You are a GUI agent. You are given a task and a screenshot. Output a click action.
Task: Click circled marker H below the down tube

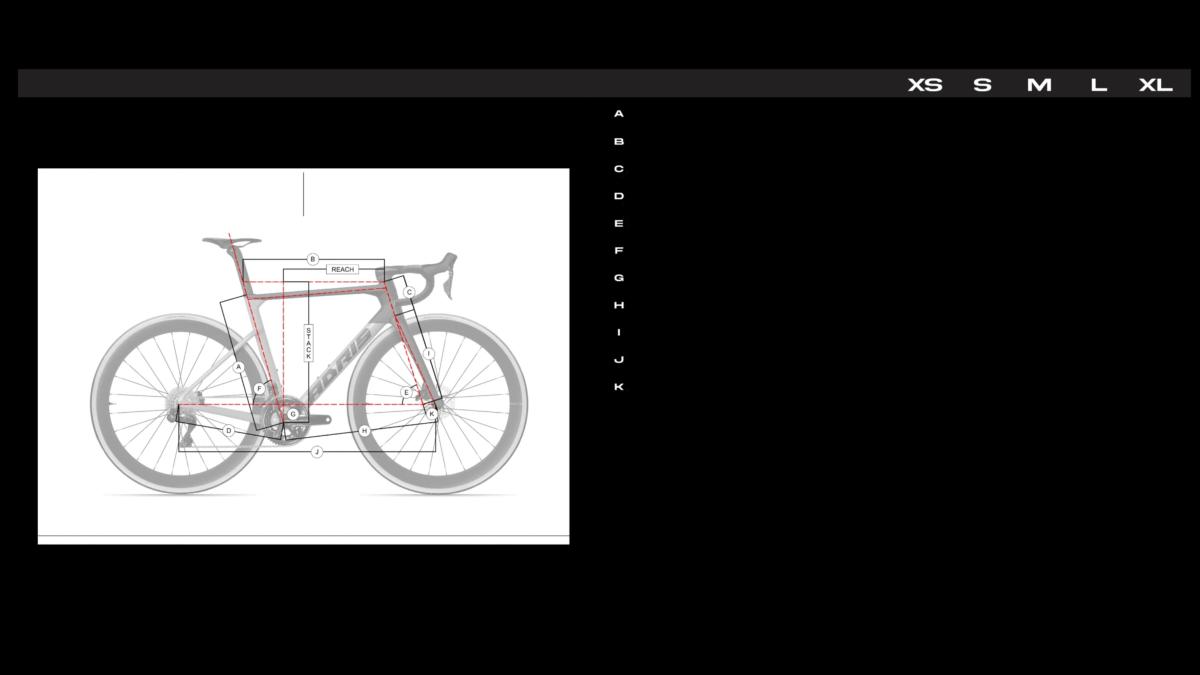[364, 430]
